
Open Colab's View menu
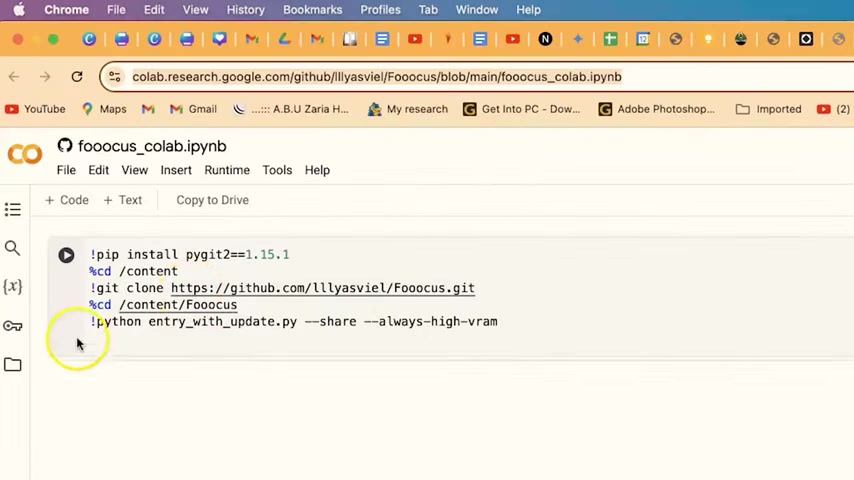(135, 170)
